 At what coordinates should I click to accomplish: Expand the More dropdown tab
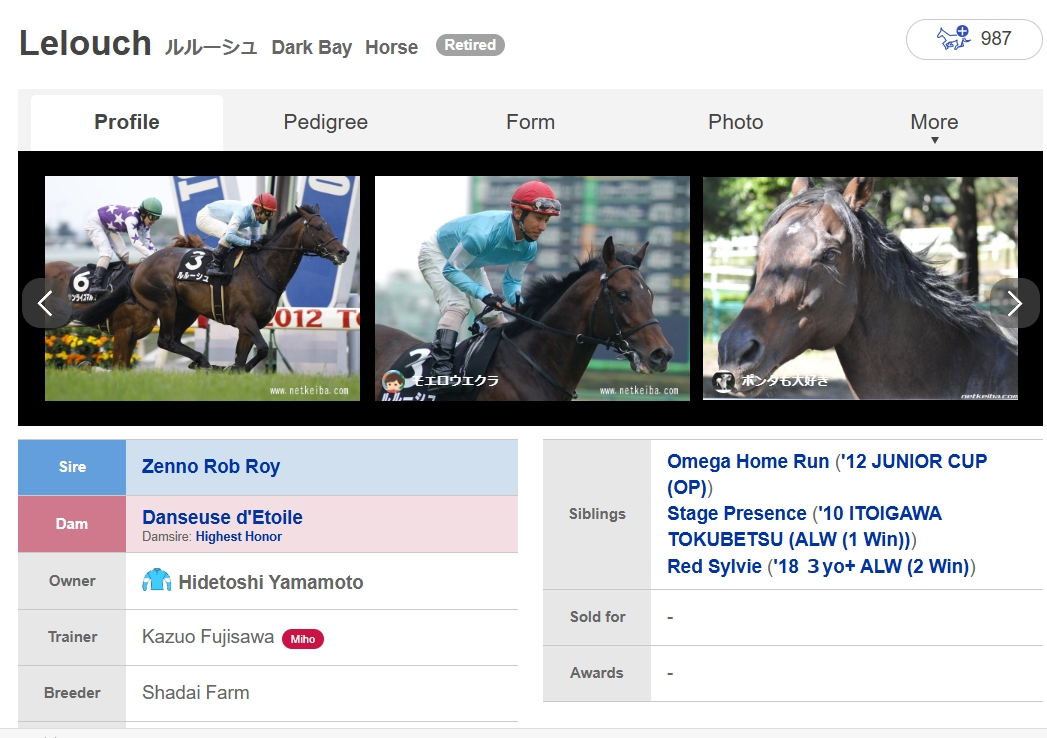[x=934, y=125]
